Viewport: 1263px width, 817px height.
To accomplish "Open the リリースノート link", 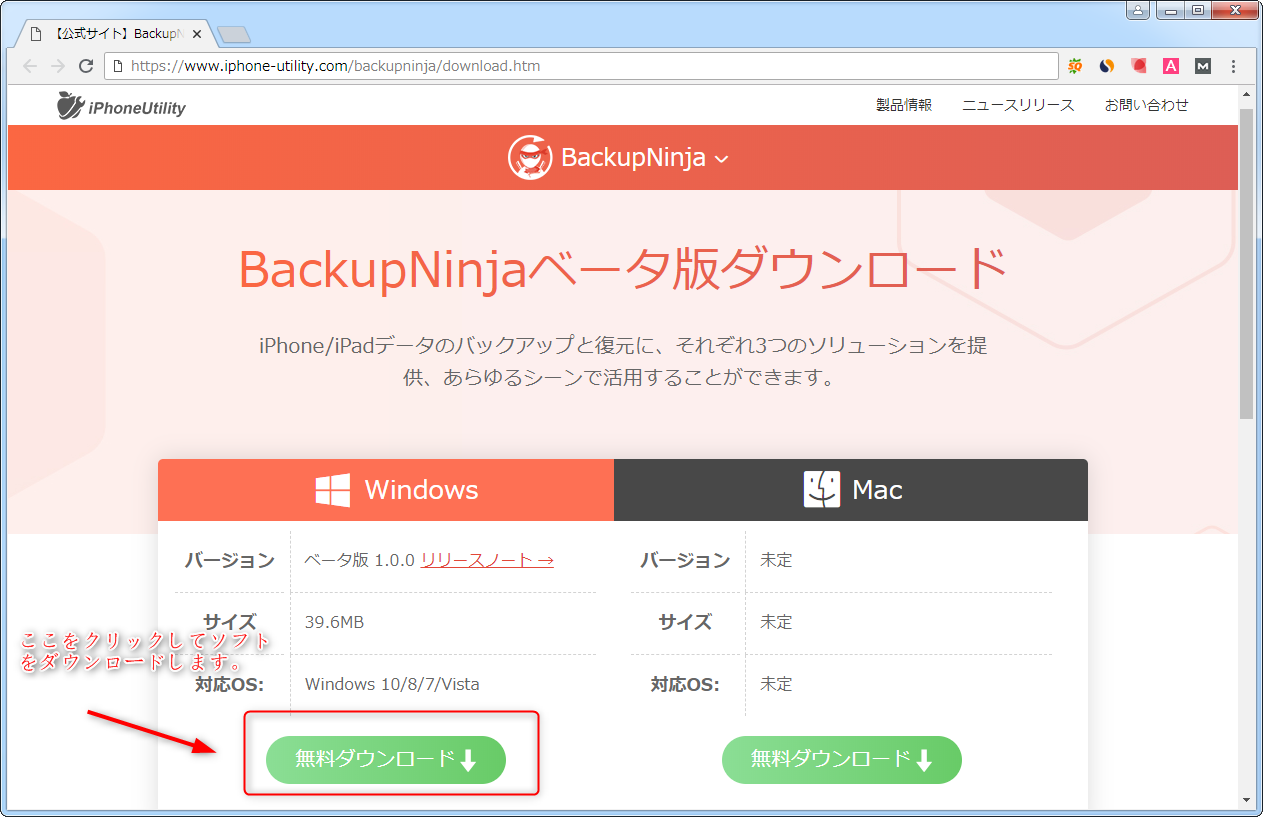I will click(x=487, y=560).
